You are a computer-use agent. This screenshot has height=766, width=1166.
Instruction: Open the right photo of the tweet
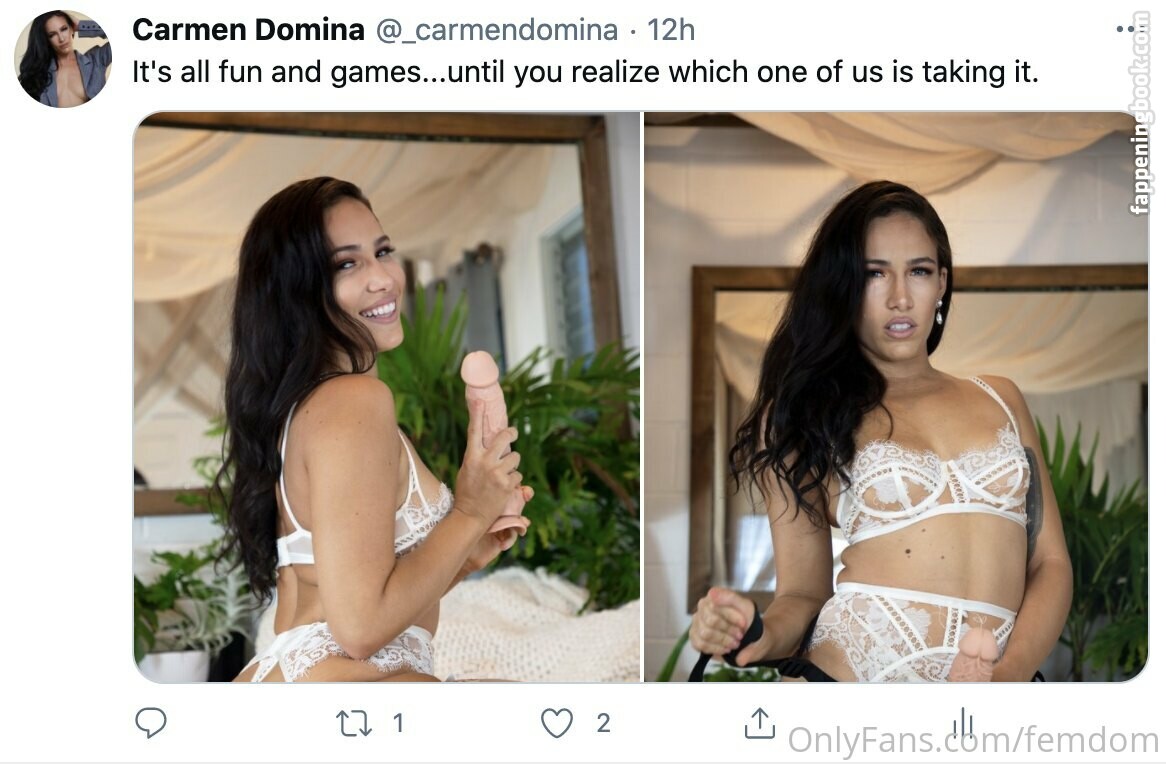(896, 397)
